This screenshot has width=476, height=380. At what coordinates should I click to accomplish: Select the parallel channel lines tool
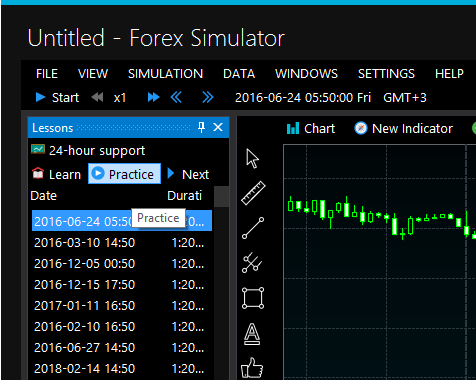tap(252, 263)
